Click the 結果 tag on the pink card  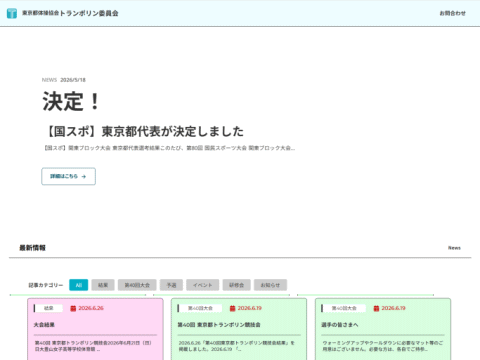pyautogui.click(x=49, y=308)
